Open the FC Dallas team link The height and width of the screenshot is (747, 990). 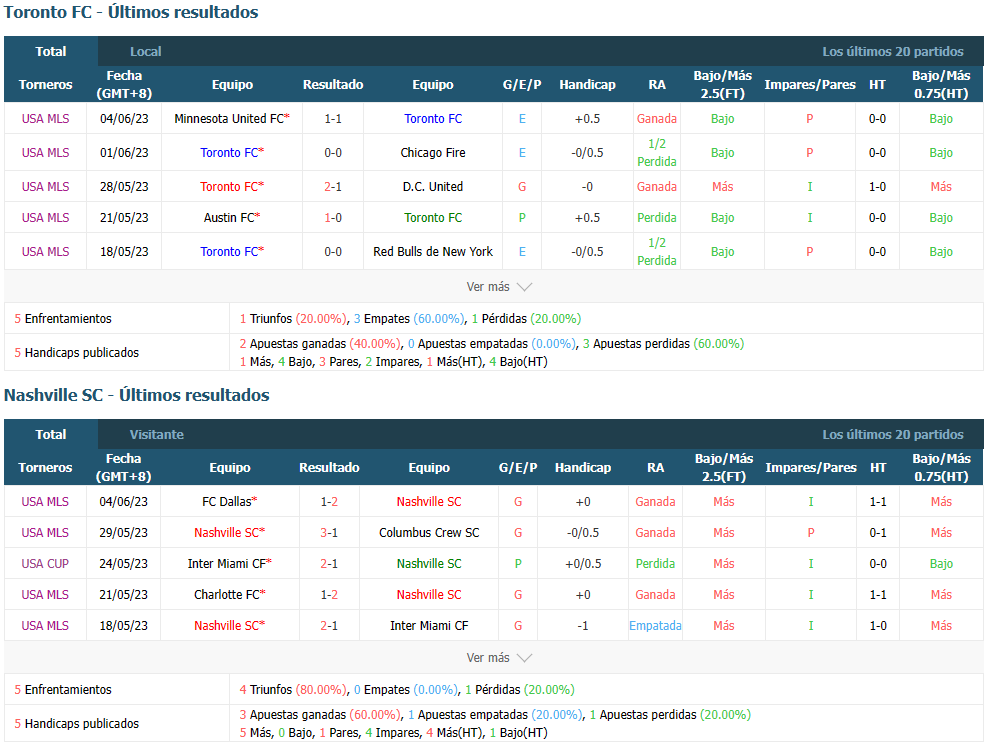[x=230, y=502]
